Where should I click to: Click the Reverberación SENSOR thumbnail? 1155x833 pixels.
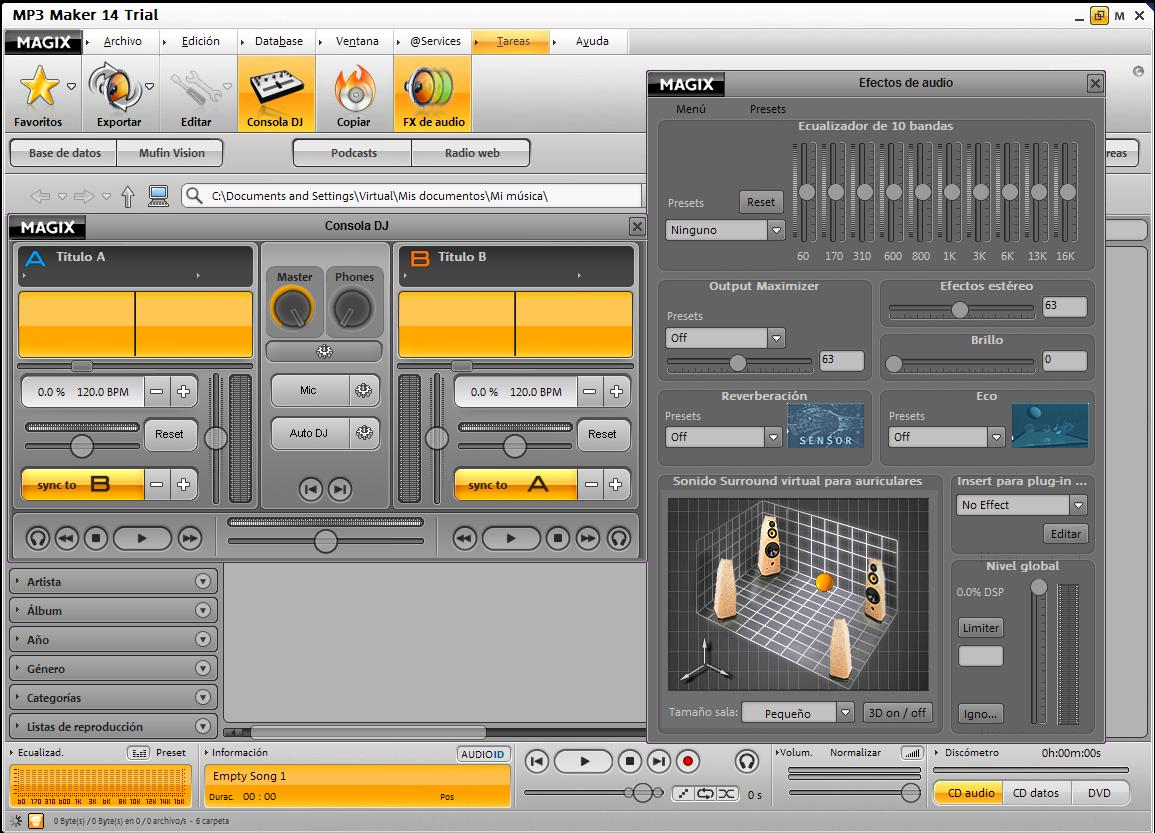coord(825,426)
